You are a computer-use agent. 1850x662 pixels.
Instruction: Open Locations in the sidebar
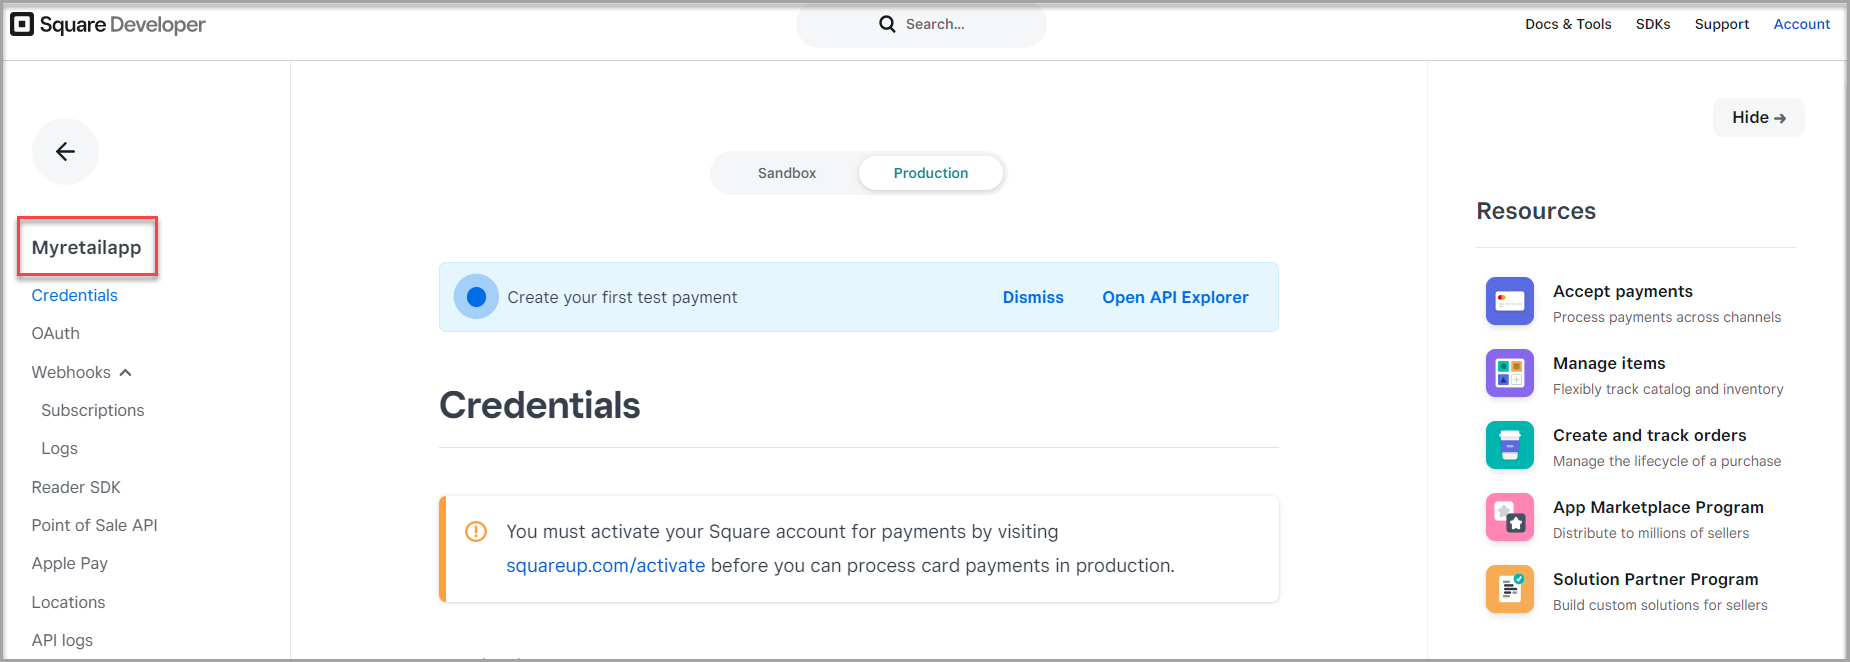[x=68, y=602]
